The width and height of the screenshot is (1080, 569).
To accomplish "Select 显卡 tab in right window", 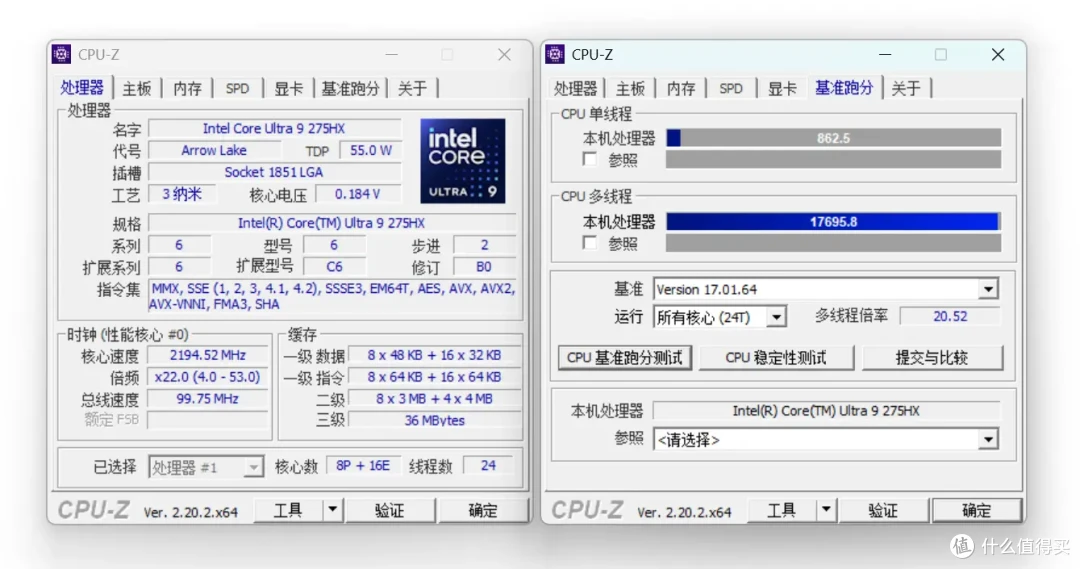I will (782, 89).
